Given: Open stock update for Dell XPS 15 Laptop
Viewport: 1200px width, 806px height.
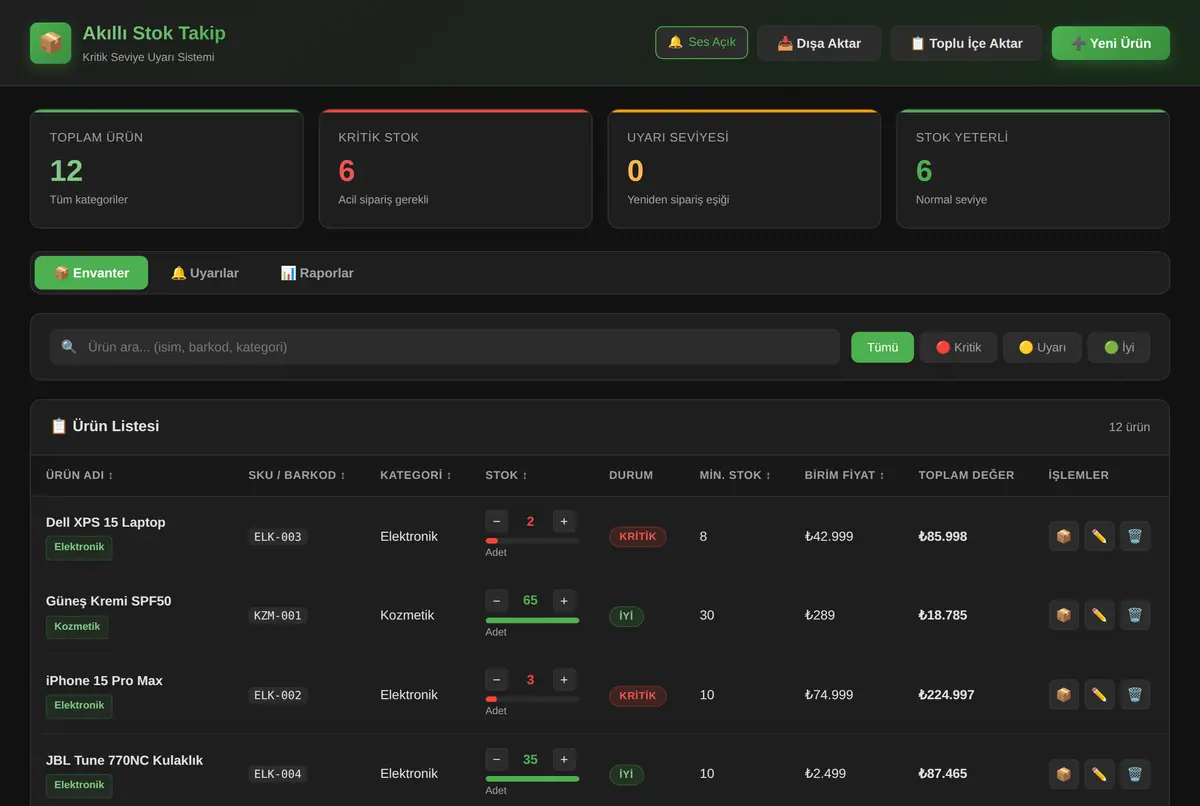Looking at the screenshot, I should pyautogui.click(x=1064, y=536).
